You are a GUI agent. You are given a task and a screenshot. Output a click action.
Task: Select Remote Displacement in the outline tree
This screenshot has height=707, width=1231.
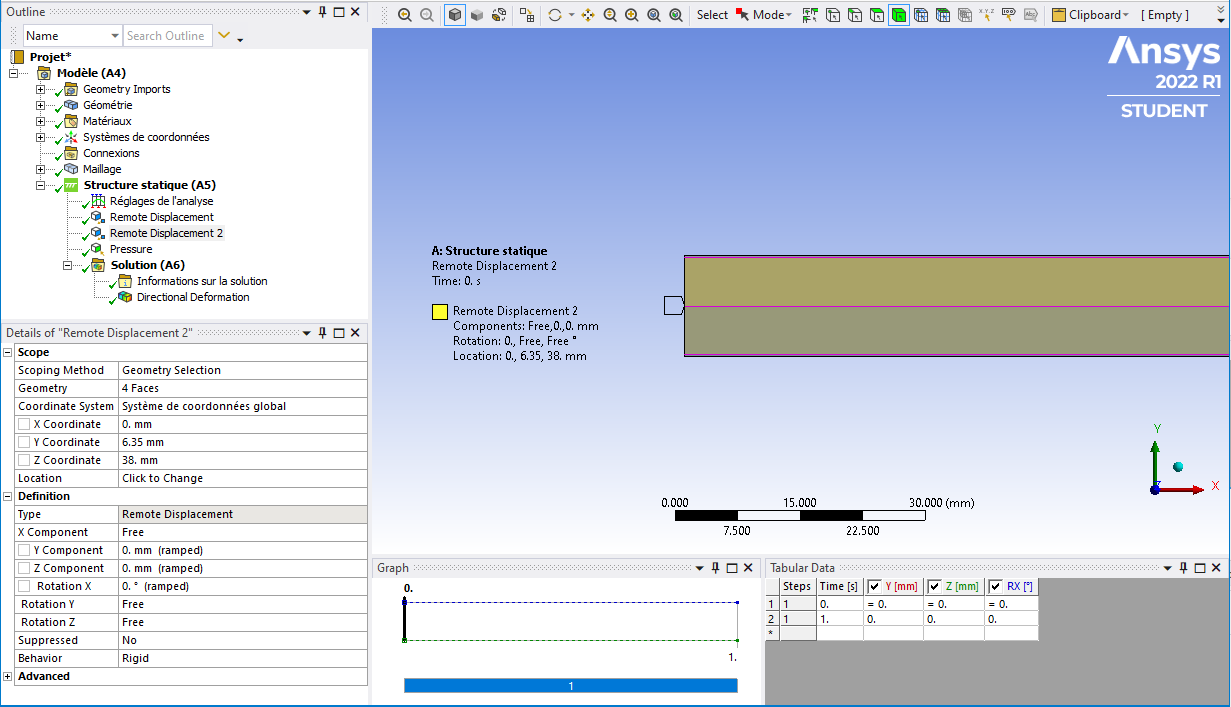161,217
